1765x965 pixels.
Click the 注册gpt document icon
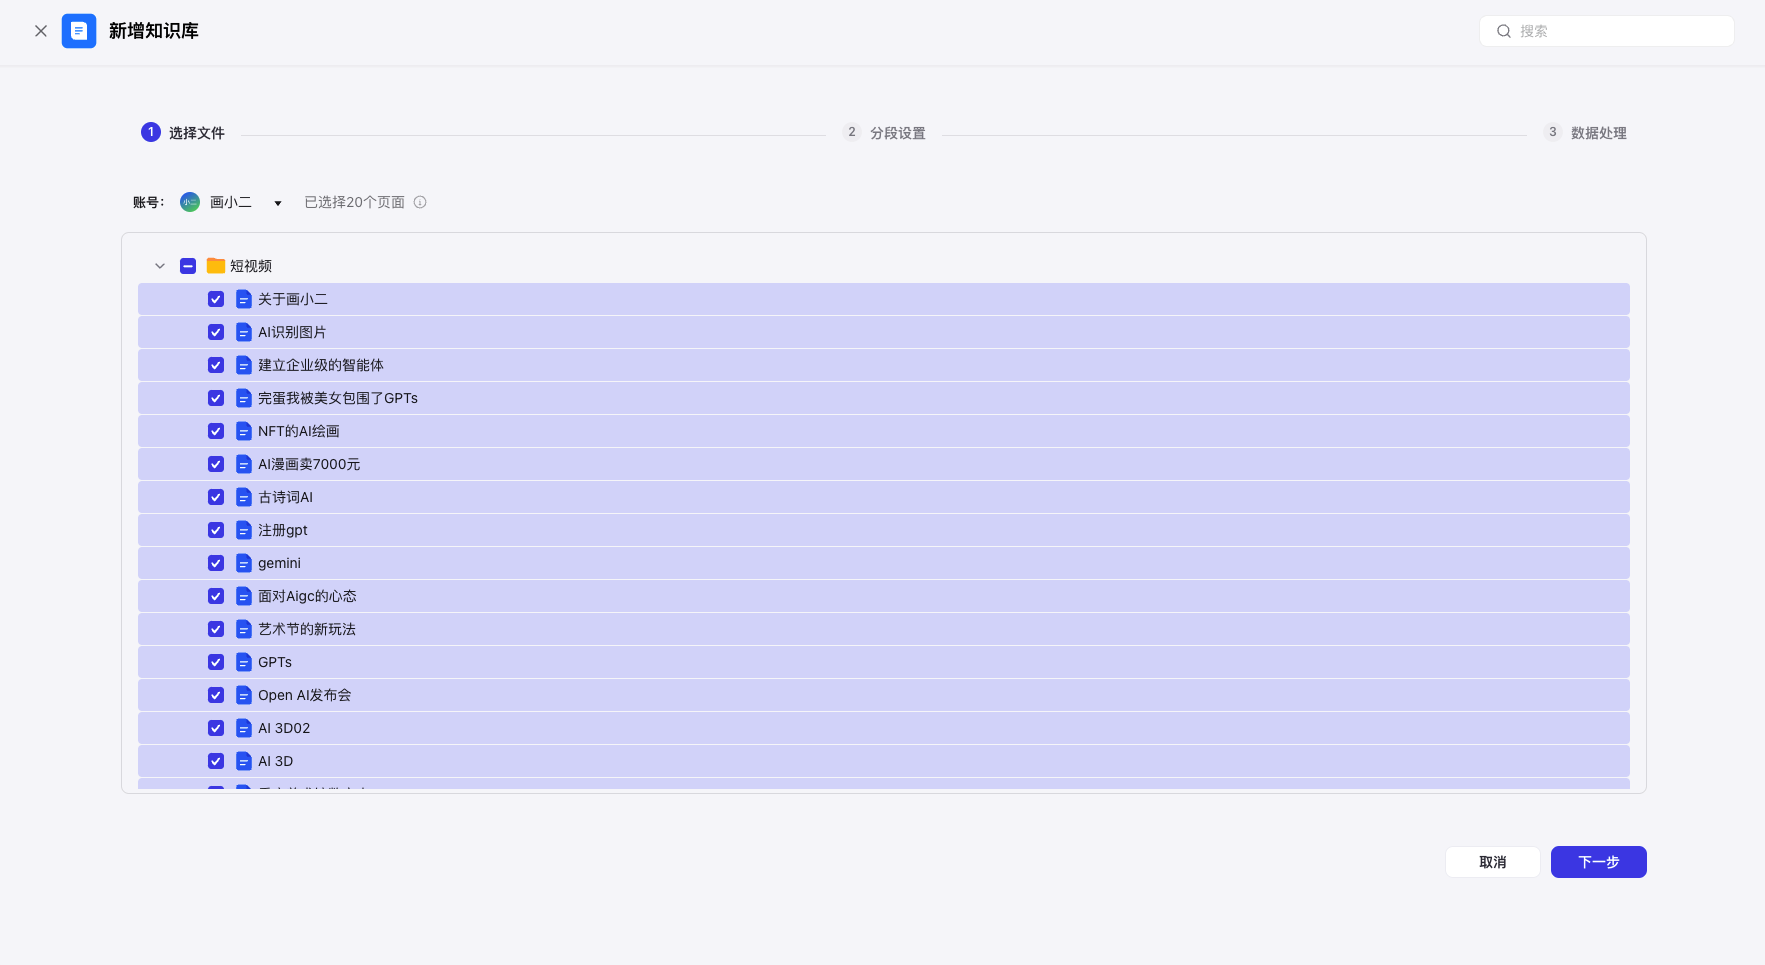(244, 530)
